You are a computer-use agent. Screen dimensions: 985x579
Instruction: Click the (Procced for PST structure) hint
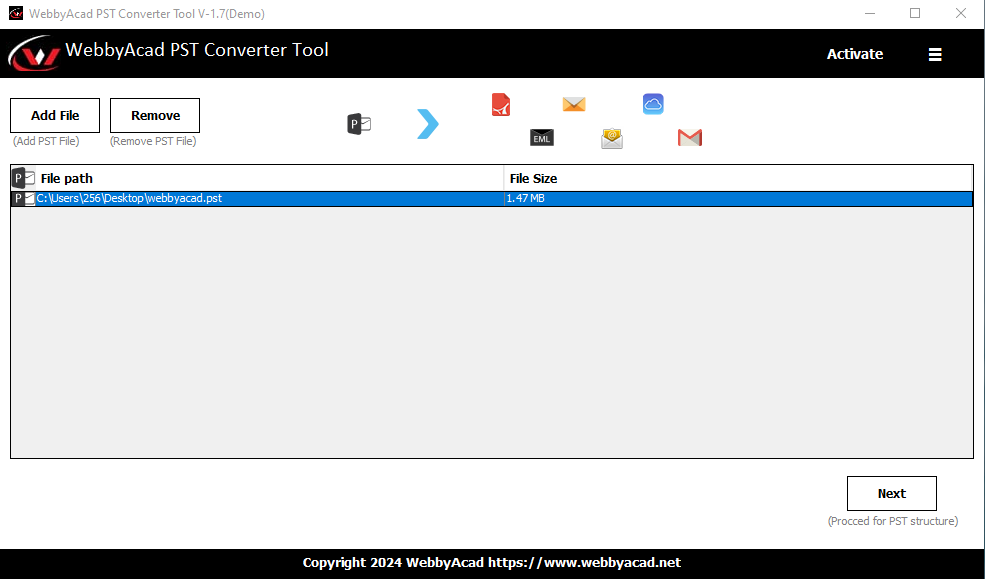(x=893, y=521)
